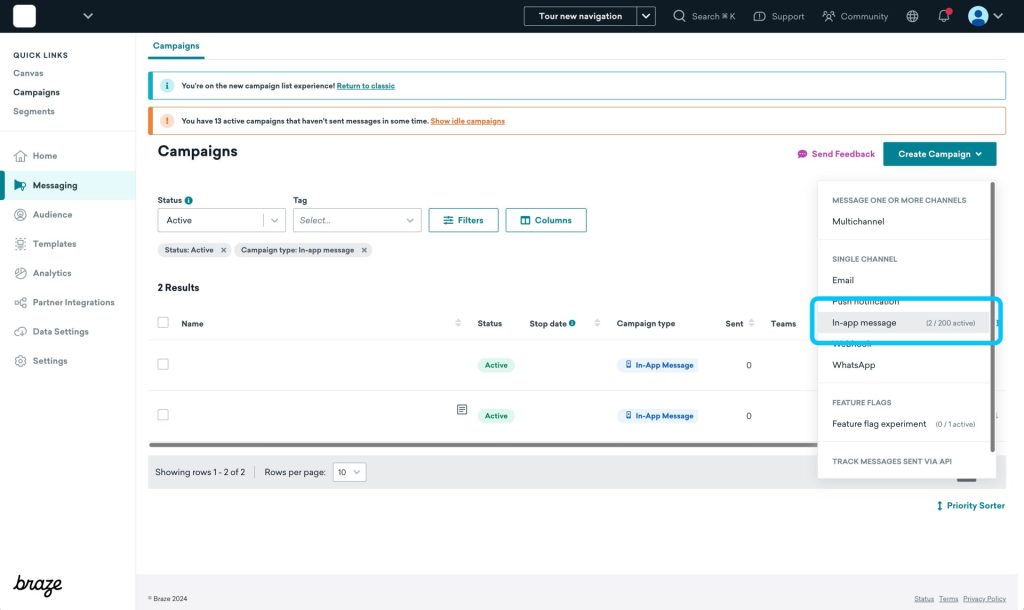Open Segments in Quick Links
Screen dimensions: 1024x610
[34, 112]
